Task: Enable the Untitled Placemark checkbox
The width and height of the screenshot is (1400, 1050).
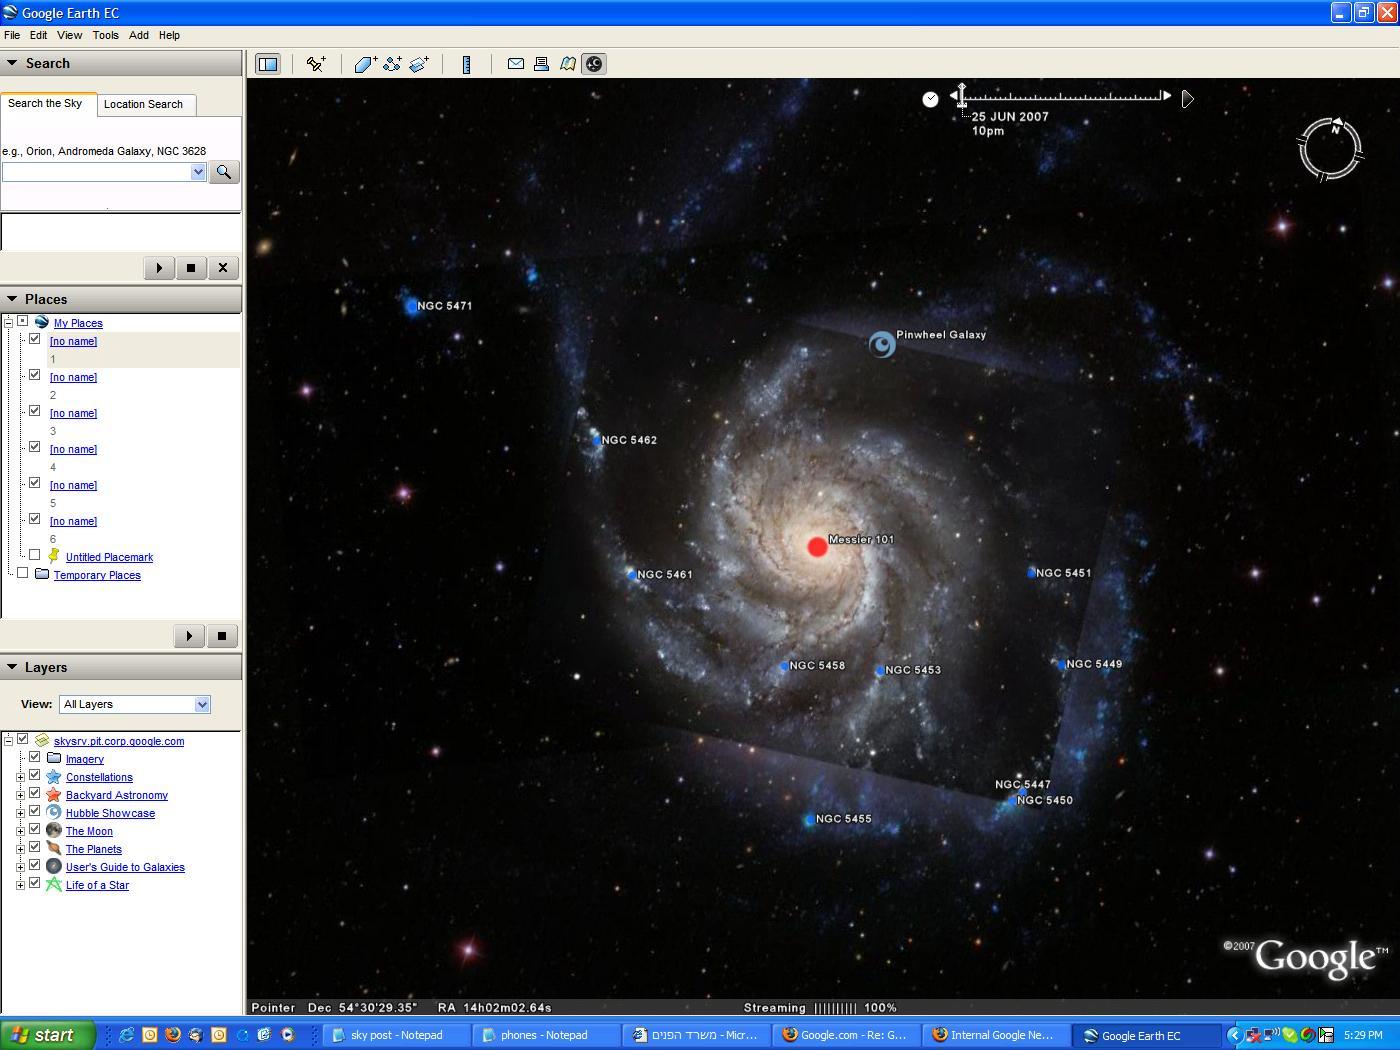Action: [x=35, y=555]
